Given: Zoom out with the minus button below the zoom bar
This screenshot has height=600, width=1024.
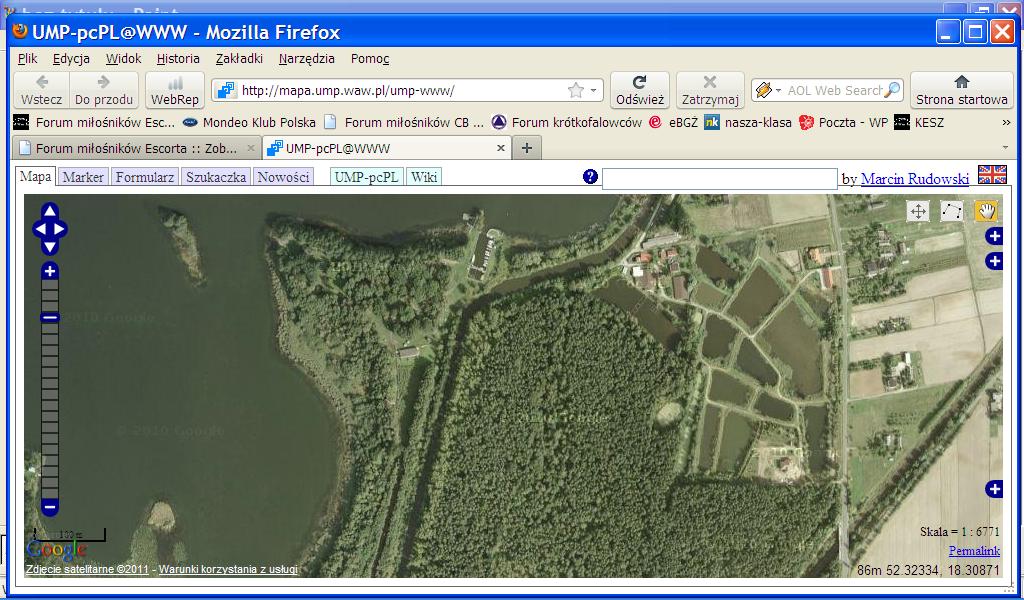Looking at the screenshot, I should point(50,506).
